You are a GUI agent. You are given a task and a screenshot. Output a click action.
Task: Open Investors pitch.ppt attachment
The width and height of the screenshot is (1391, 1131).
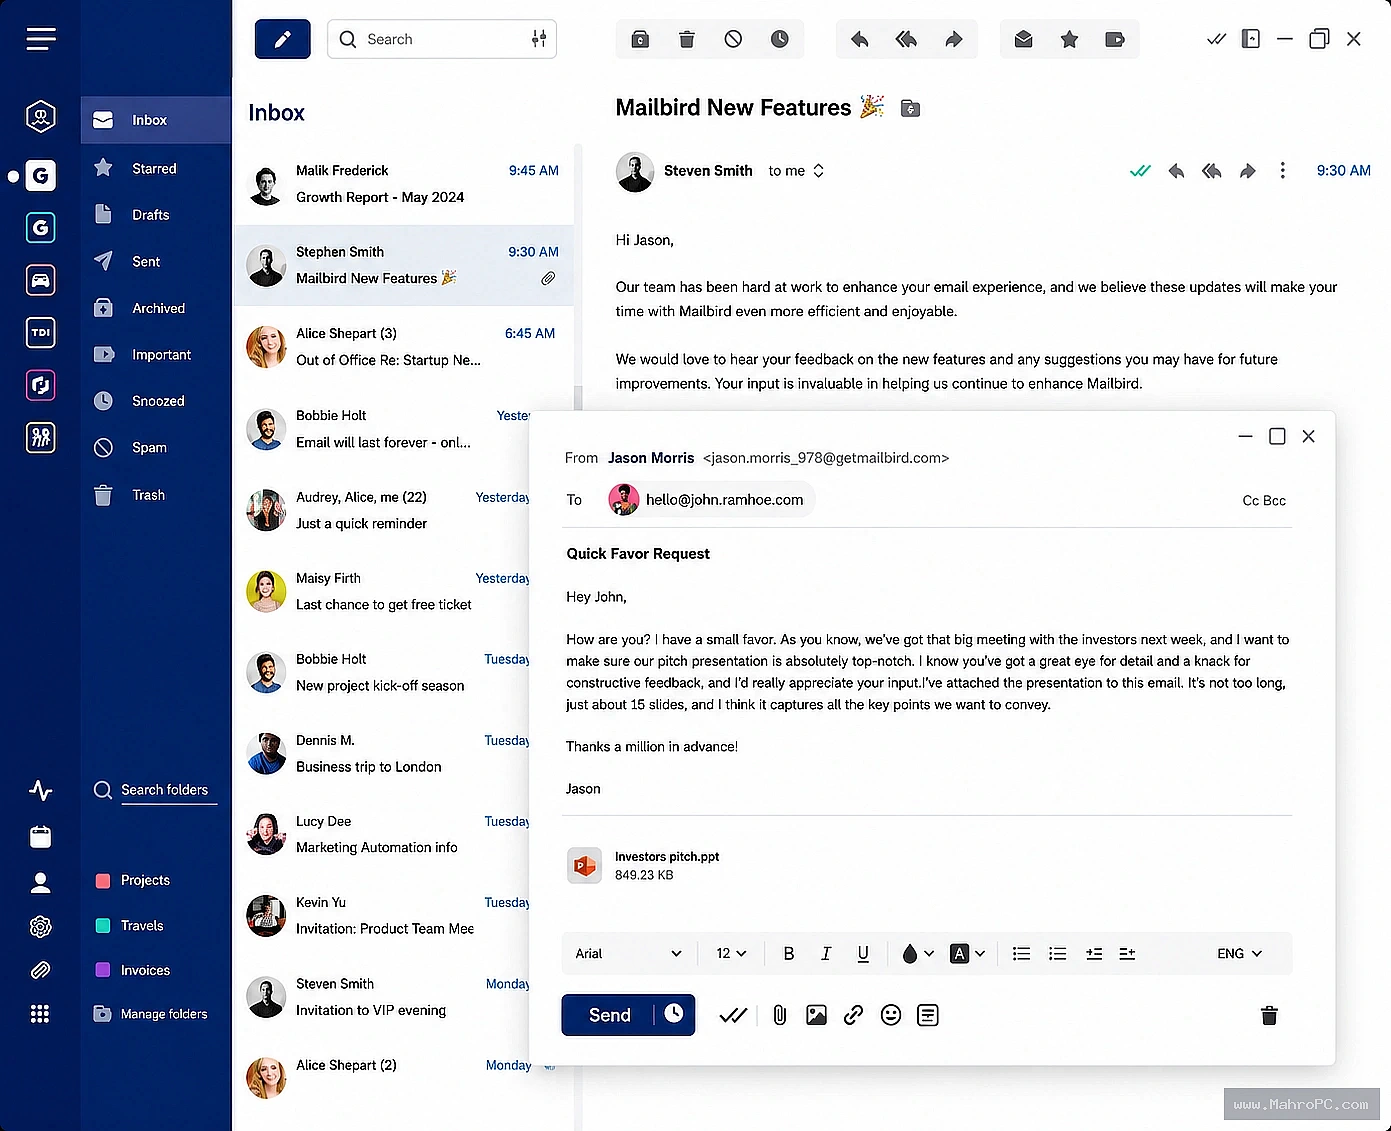pos(644,866)
